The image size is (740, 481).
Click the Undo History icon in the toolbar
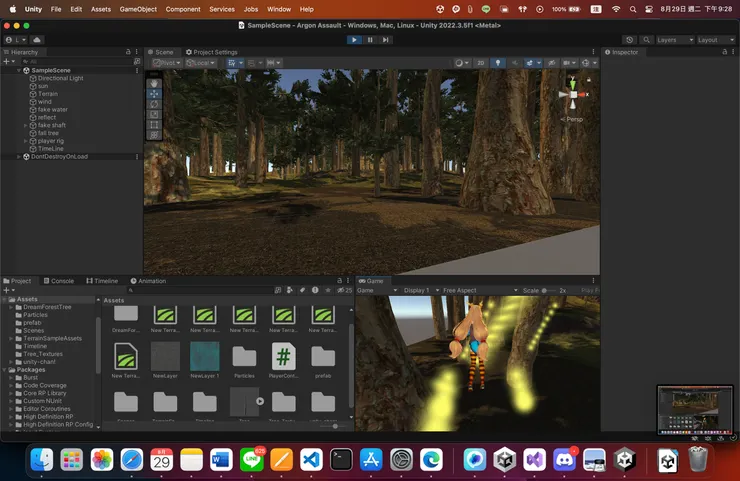coord(628,40)
